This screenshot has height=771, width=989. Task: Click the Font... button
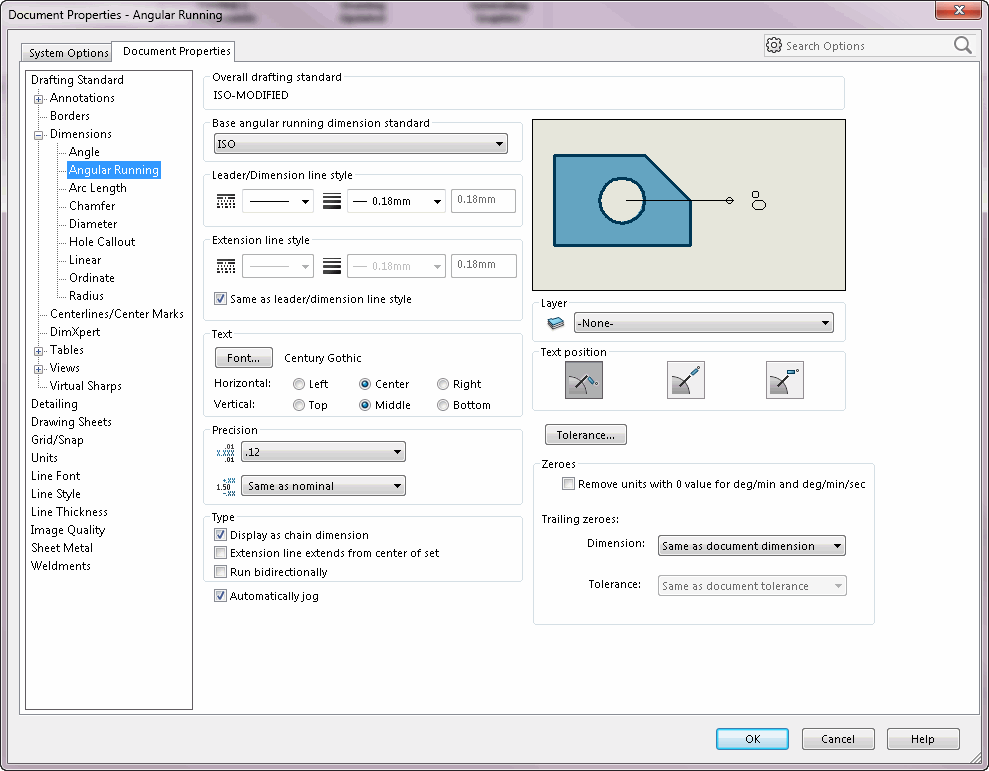pyautogui.click(x=243, y=358)
